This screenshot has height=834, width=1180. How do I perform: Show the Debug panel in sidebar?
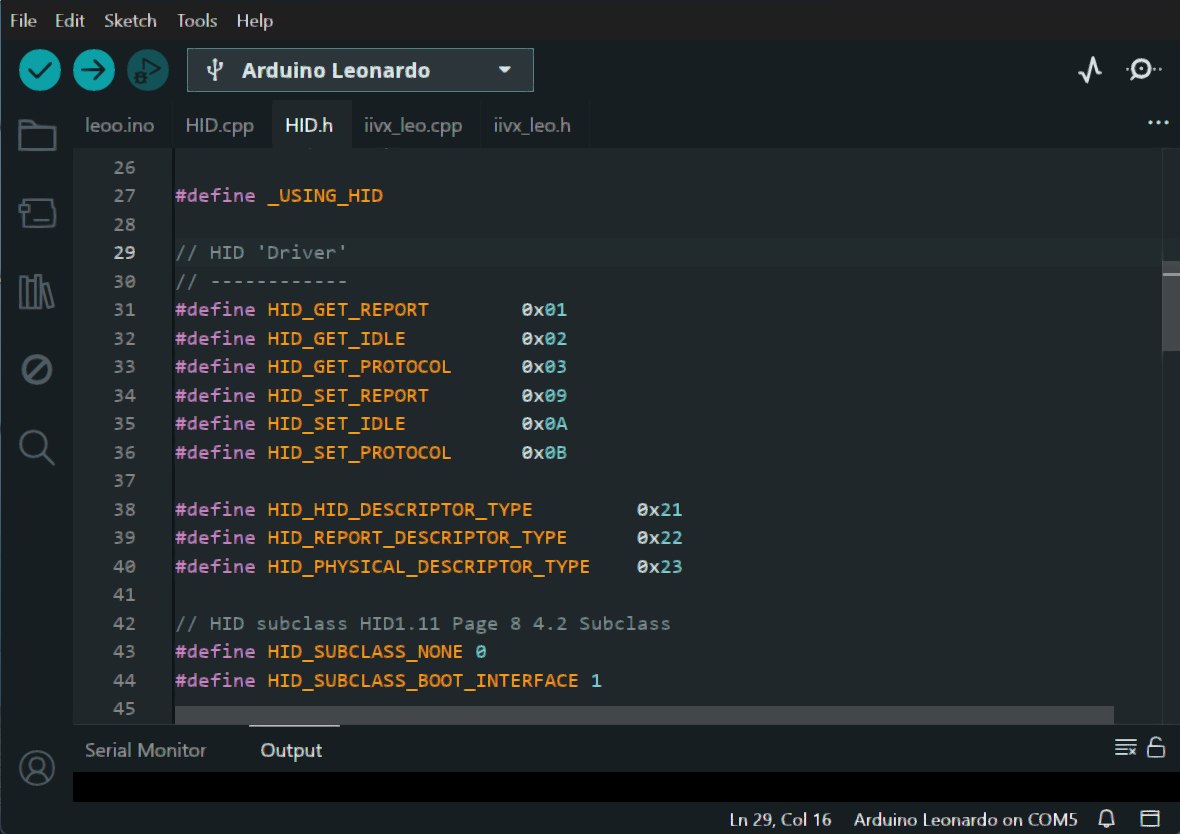(x=37, y=370)
